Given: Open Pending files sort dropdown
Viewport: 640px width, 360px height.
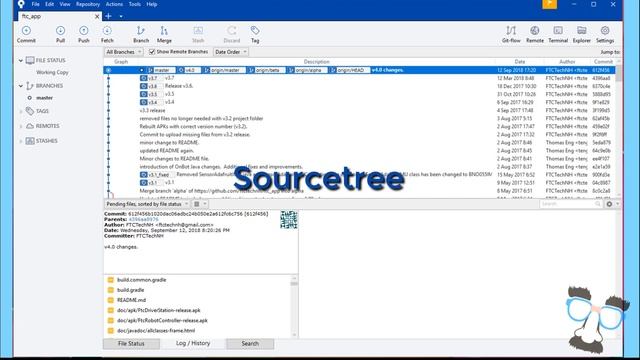Looking at the screenshot, I should click(x=147, y=204).
